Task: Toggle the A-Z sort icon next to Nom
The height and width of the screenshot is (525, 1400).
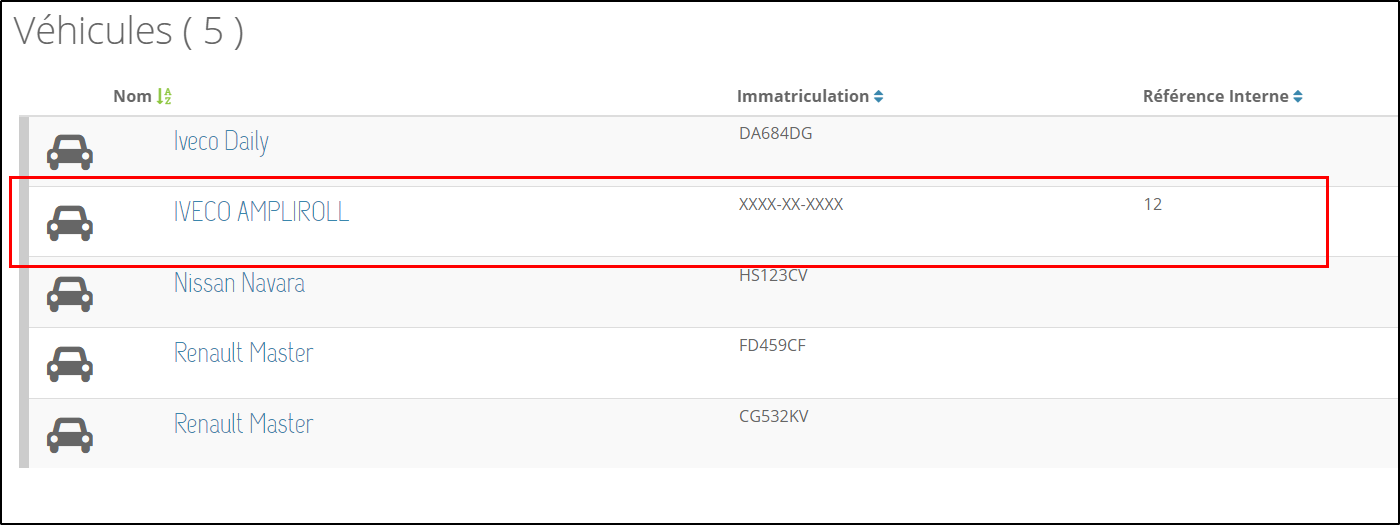Action: coord(165,97)
